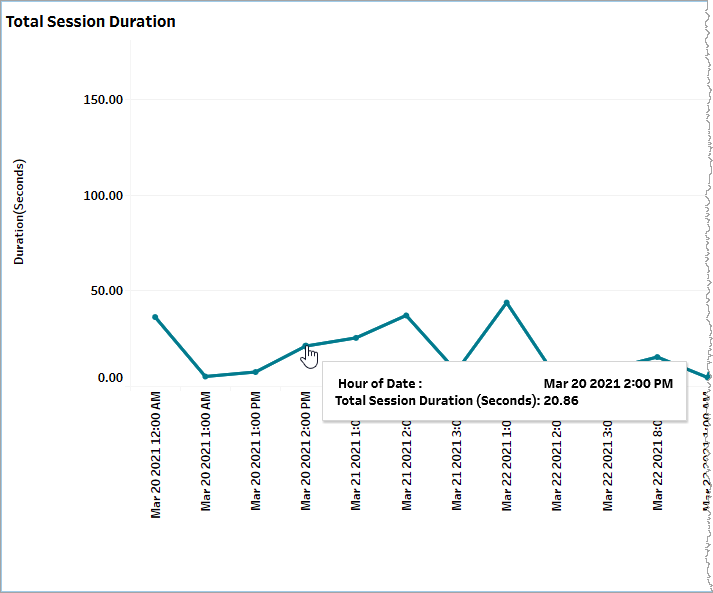Viewport: 713px width, 593px height.
Task: Select the data point above Mar 20 1:00 PM
Action: point(256,371)
